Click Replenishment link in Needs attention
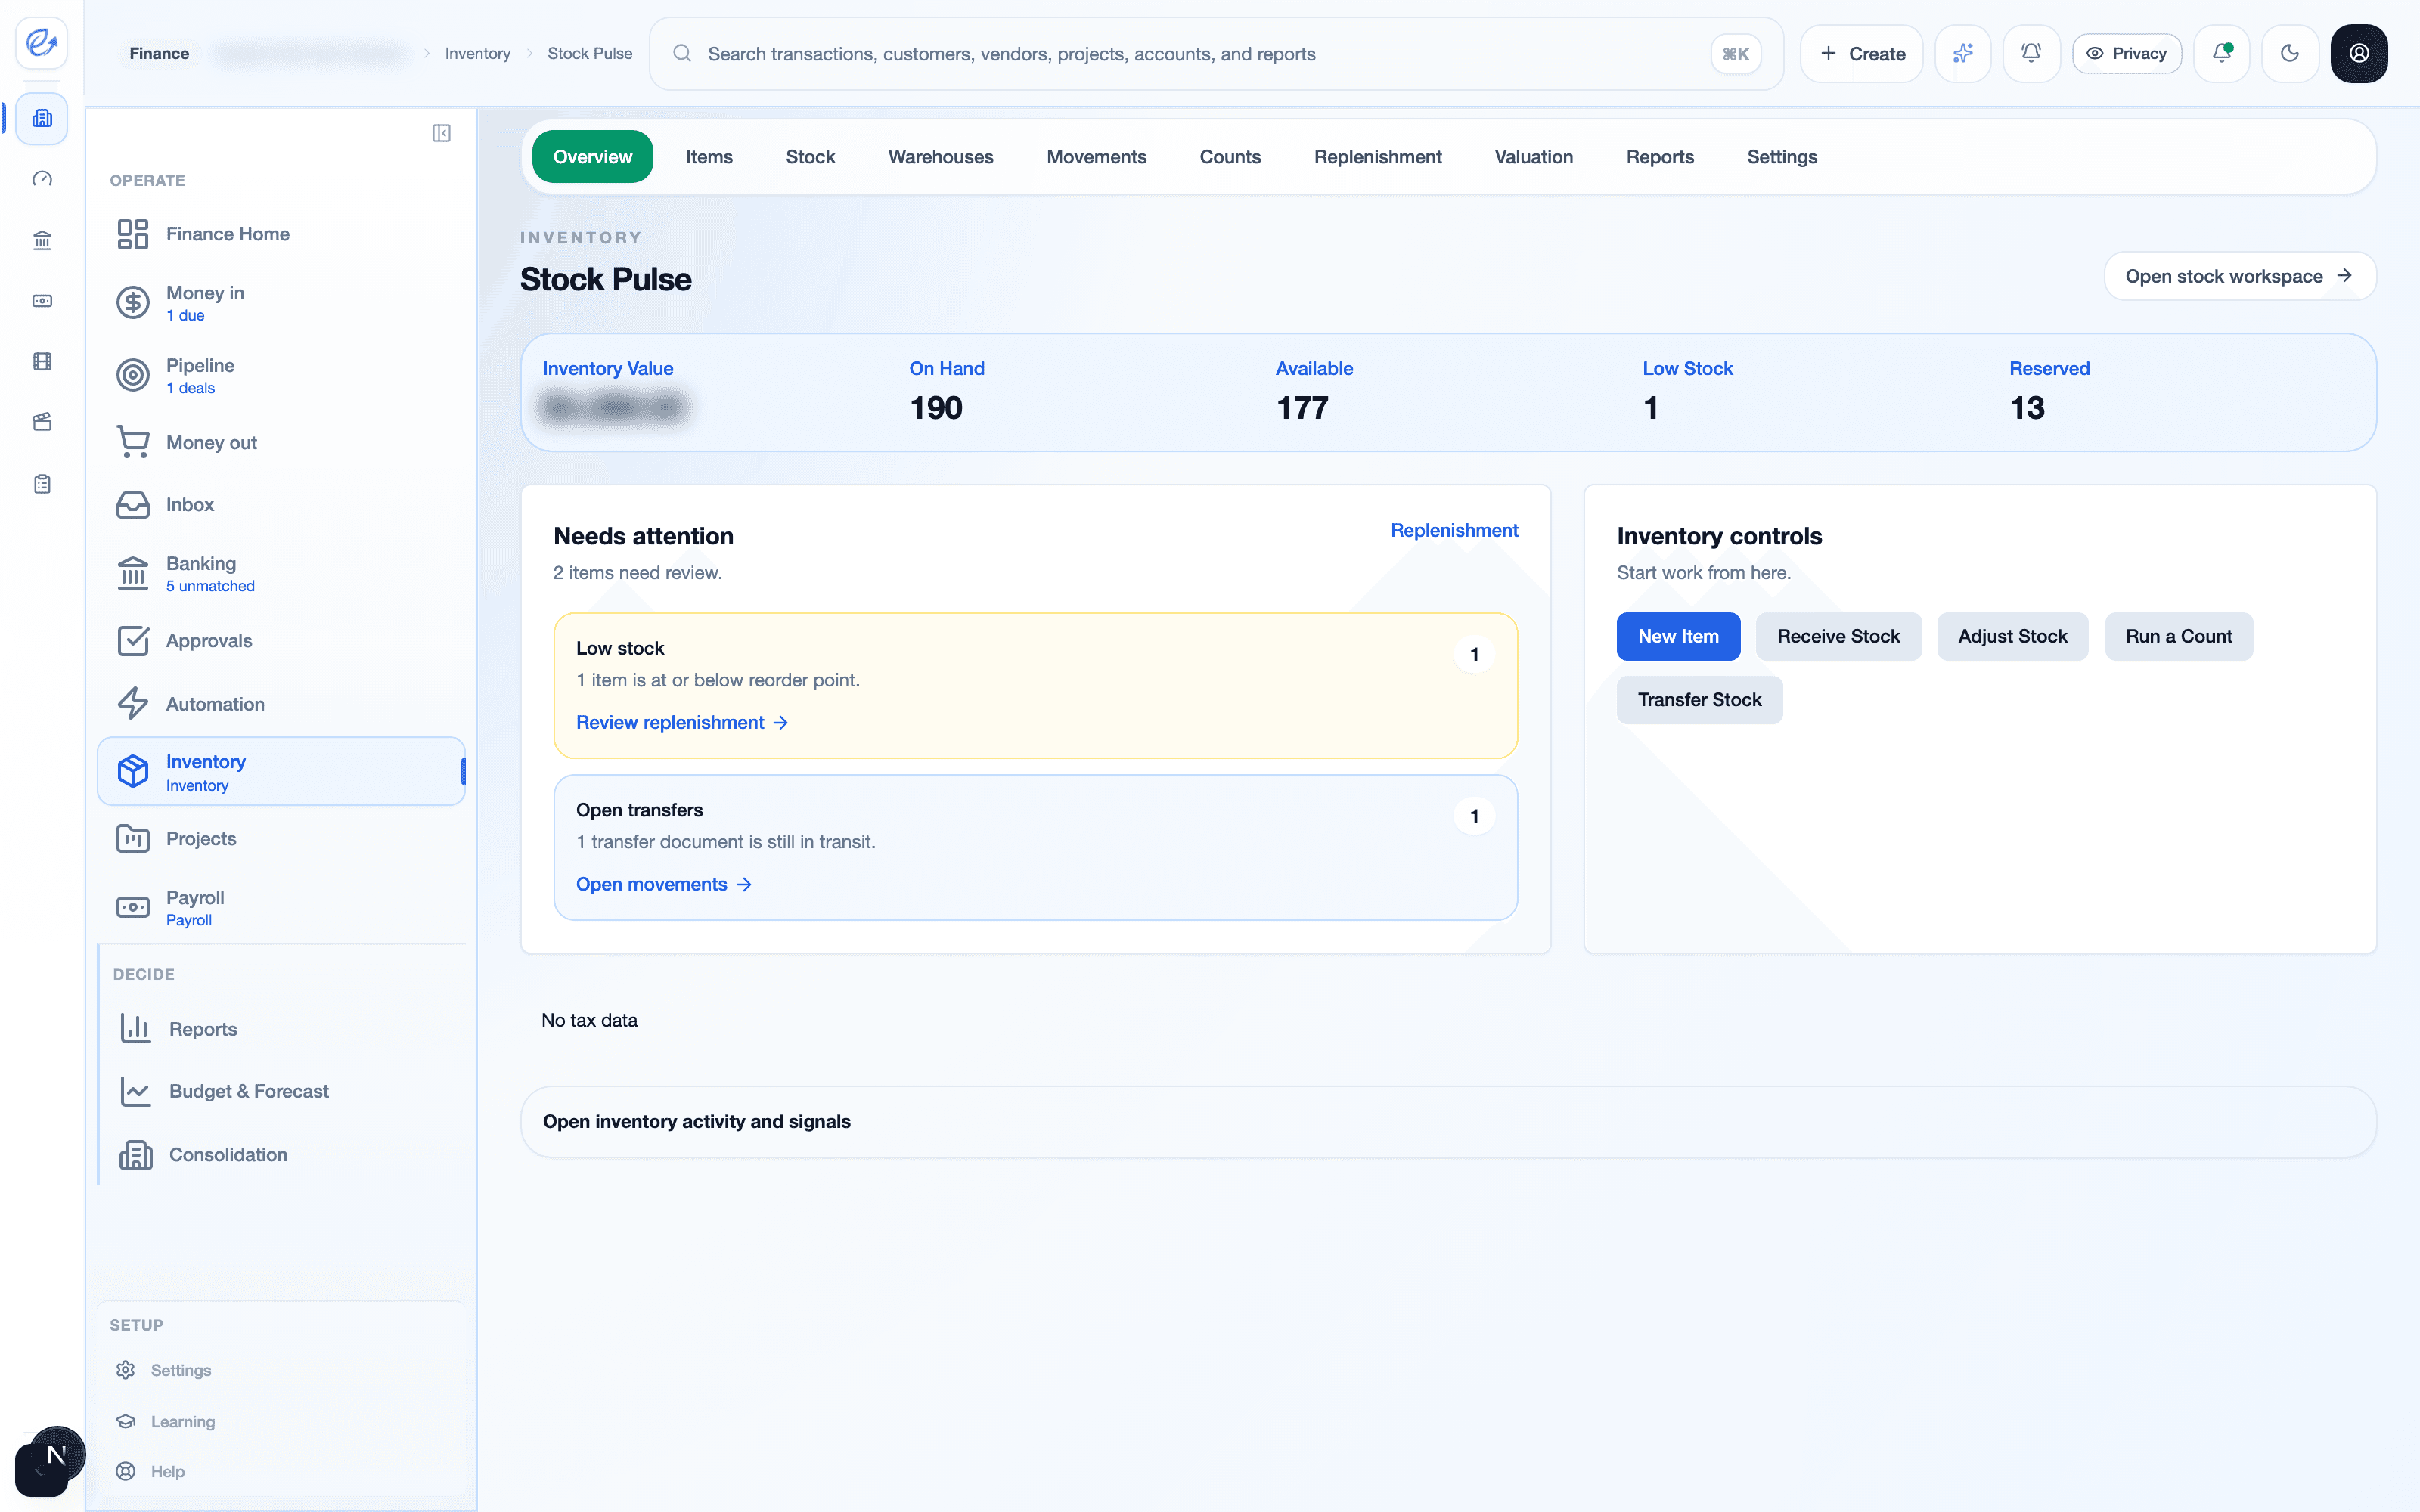This screenshot has height=1512, width=2420. 1454,530
